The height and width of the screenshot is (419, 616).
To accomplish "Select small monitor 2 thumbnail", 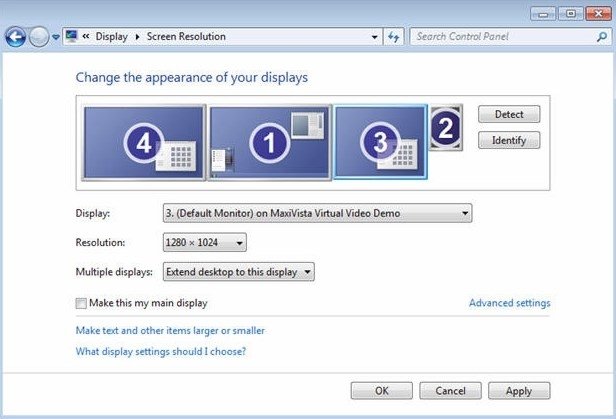I will pos(446,127).
